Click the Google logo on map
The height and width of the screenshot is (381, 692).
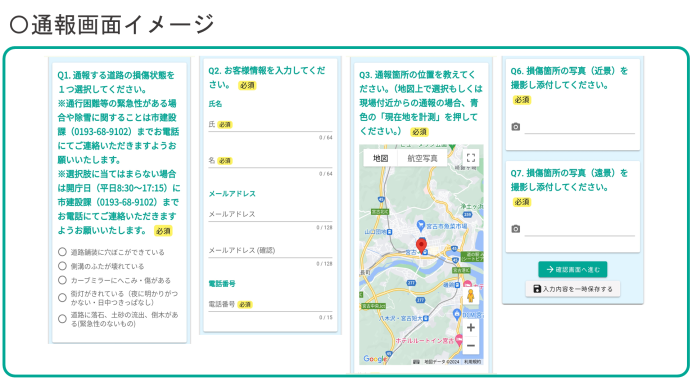pos(375,359)
